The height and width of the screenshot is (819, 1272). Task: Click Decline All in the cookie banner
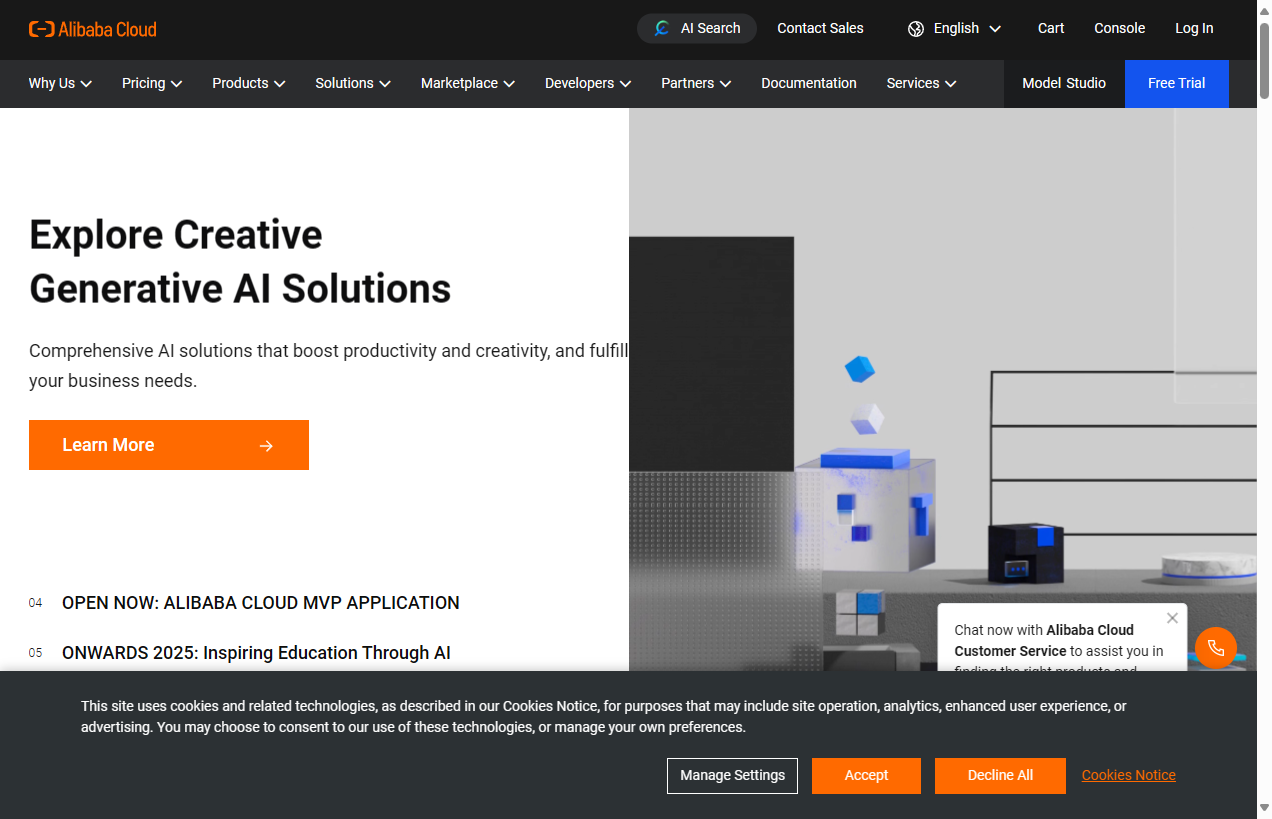[x=1000, y=775]
